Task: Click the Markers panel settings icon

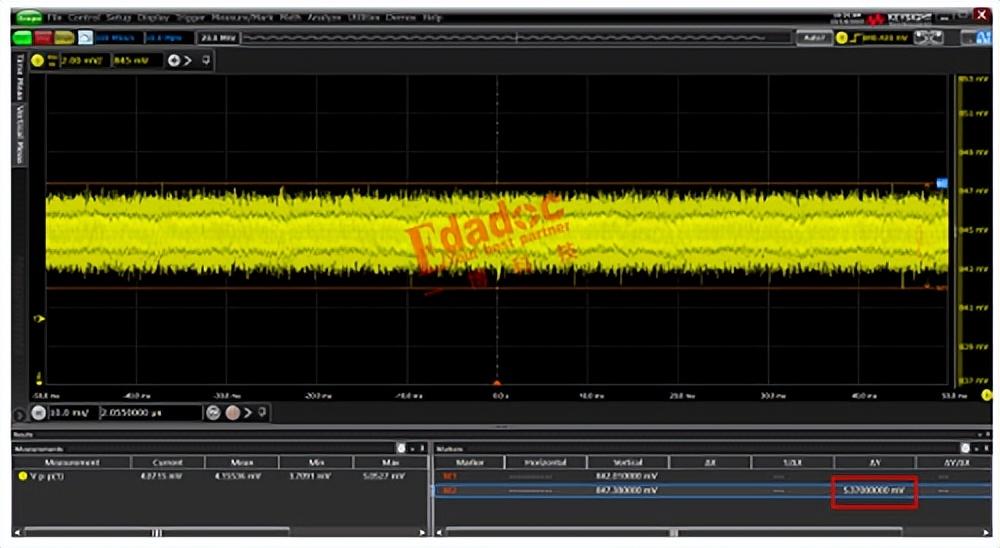Action: (x=966, y=448)
